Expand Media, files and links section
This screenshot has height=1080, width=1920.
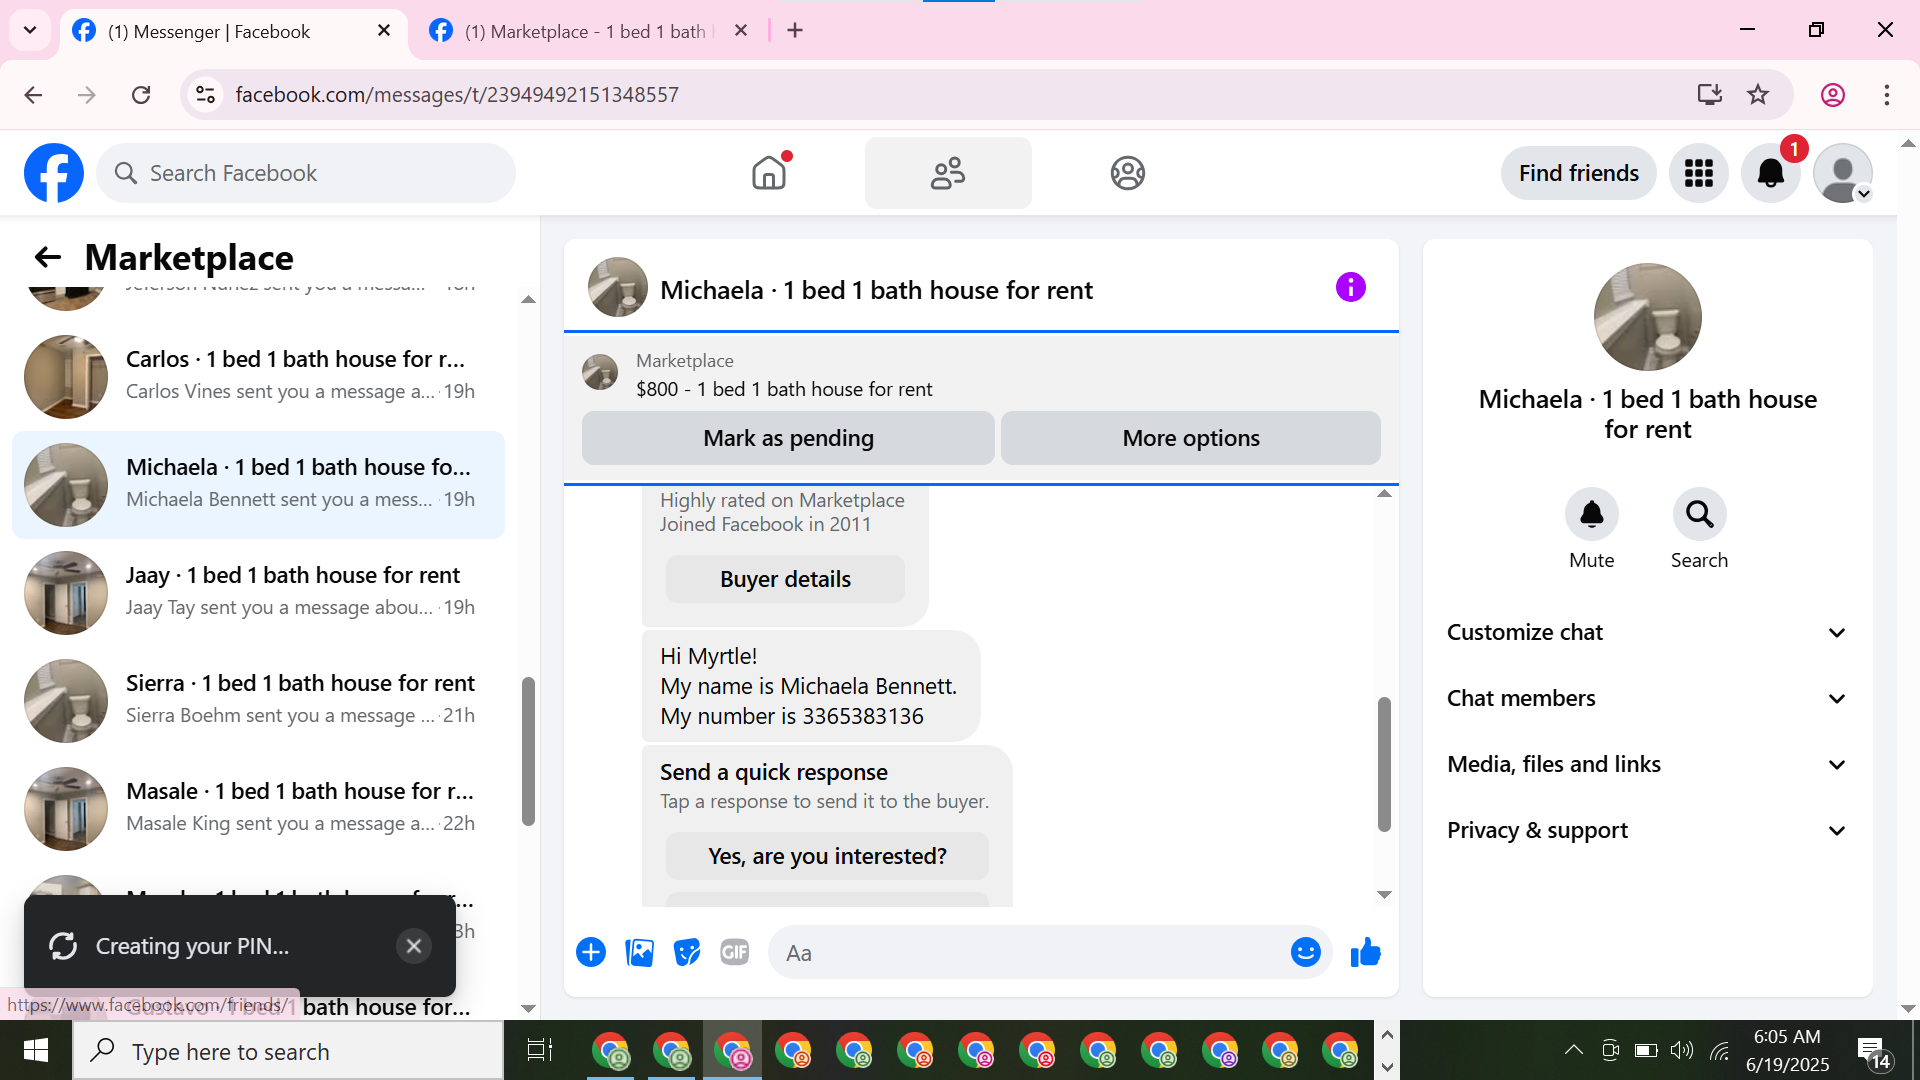pyautogui.click(x=1647, y=764)
